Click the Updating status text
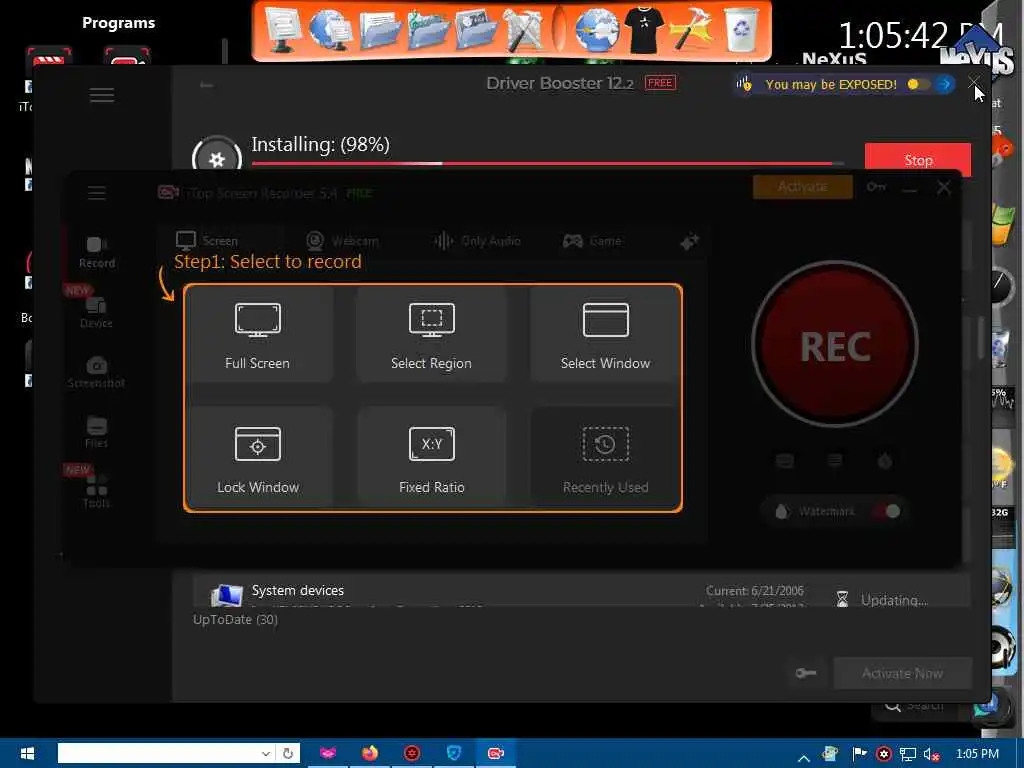The image size is (1024, 768). [x=893, y=600]
